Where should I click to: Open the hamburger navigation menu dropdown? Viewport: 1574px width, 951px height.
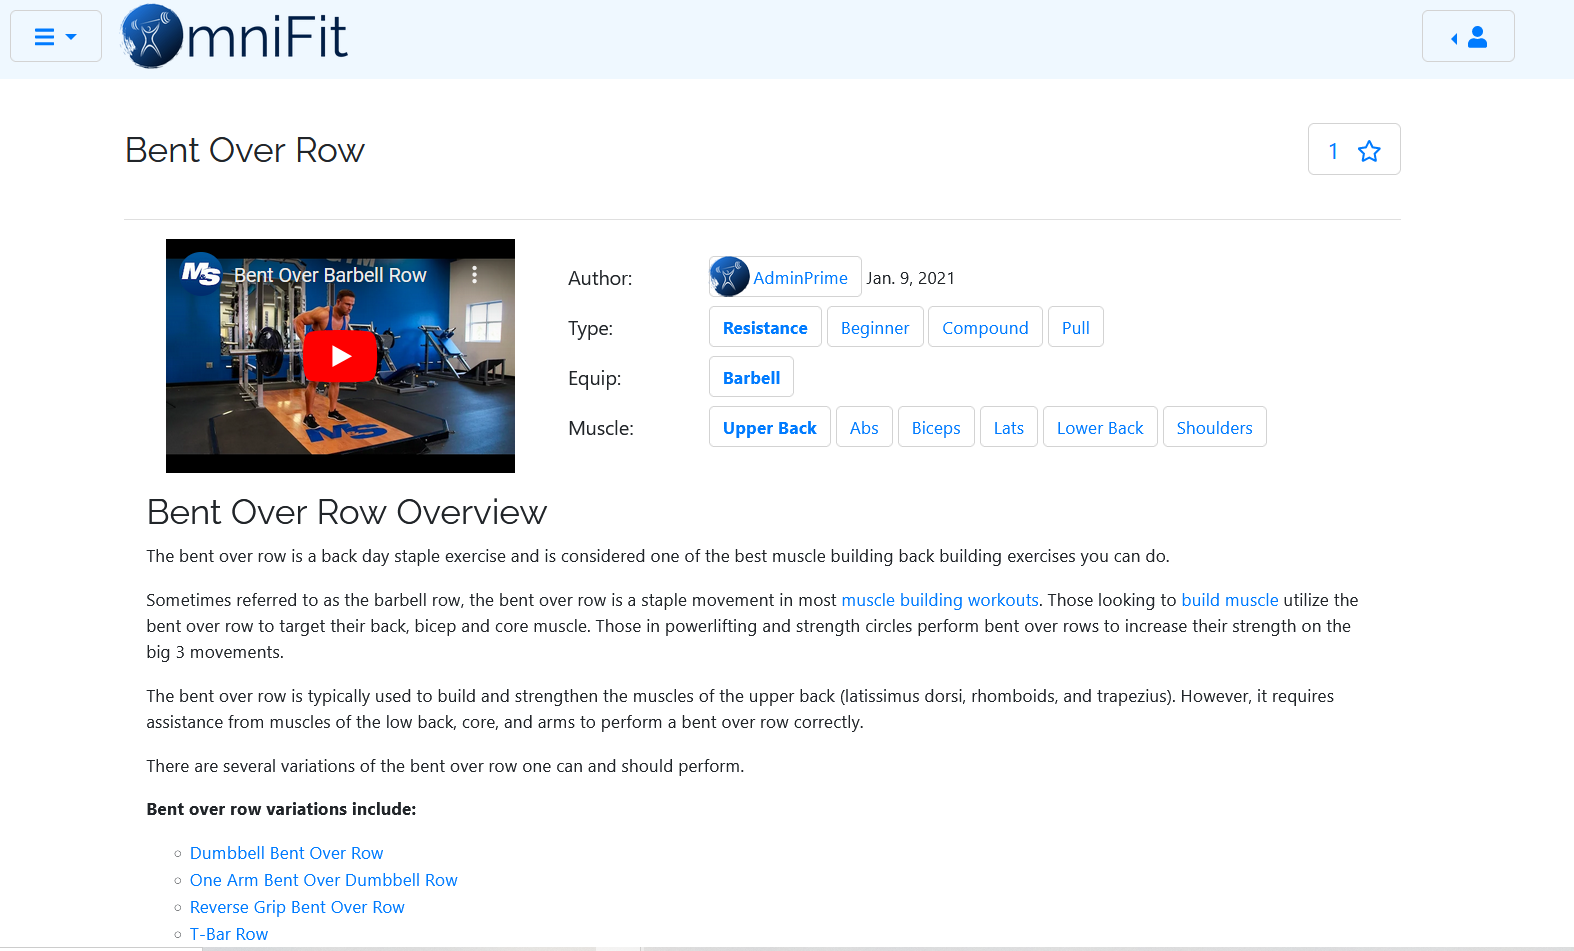point(56,37)
